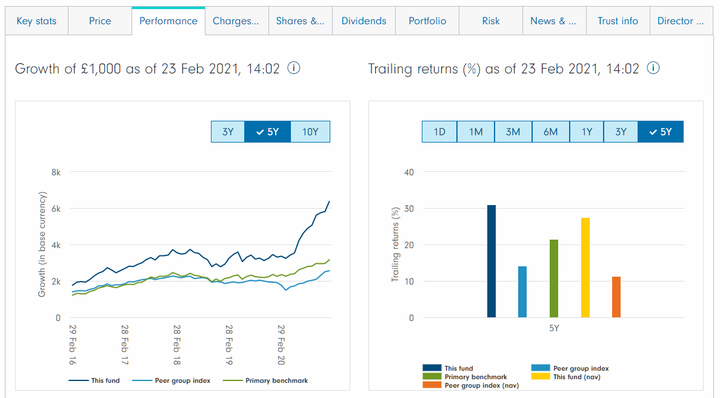Click the light blue Peer group index bar
Screen dimensions: 720x398
pyautogui.click(x=523, y=292)
